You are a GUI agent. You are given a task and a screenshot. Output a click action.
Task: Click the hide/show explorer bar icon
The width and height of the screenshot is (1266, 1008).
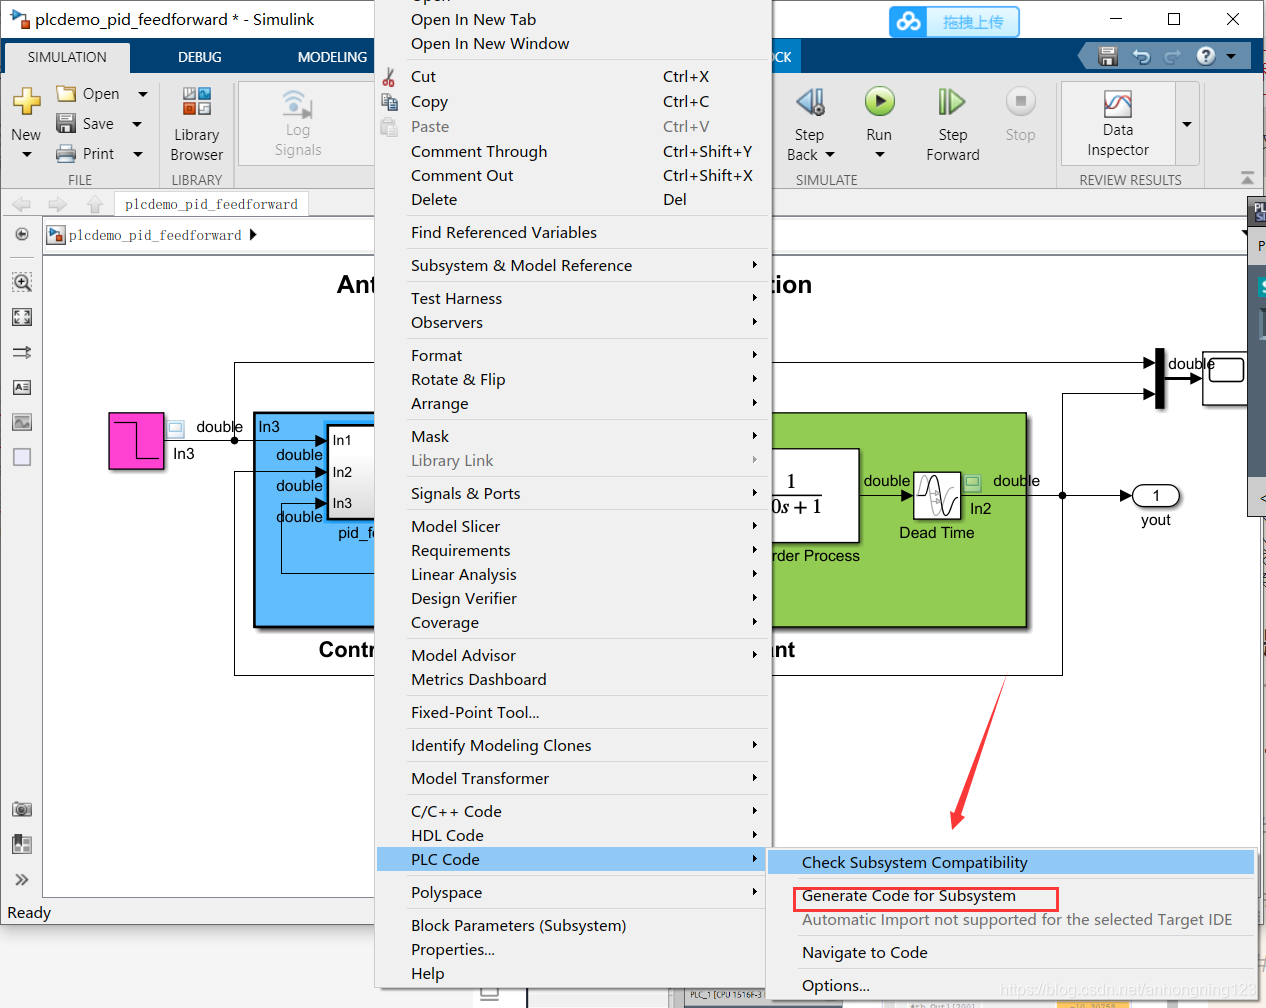pyautogui.click(x=22, y=235)
